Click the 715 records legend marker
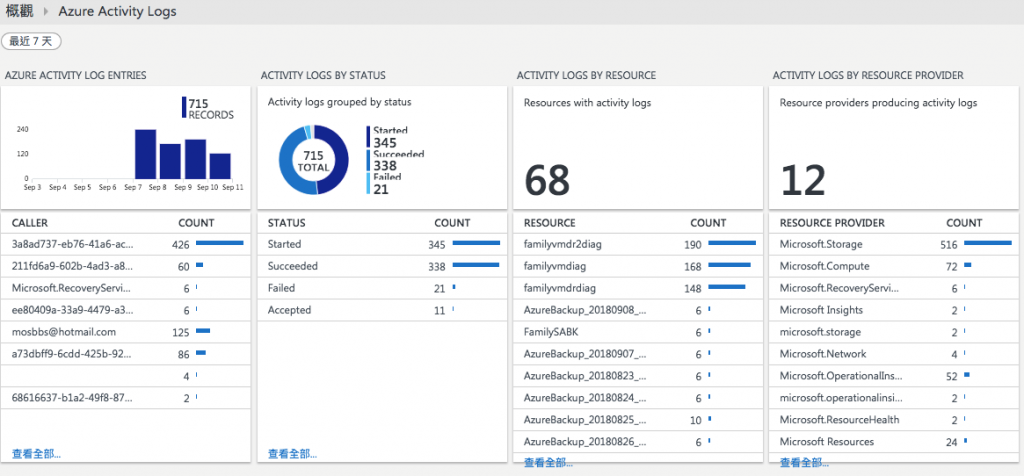Image resolution: width=1024 pixels, height=476 pixels. (x=184, y=108)
